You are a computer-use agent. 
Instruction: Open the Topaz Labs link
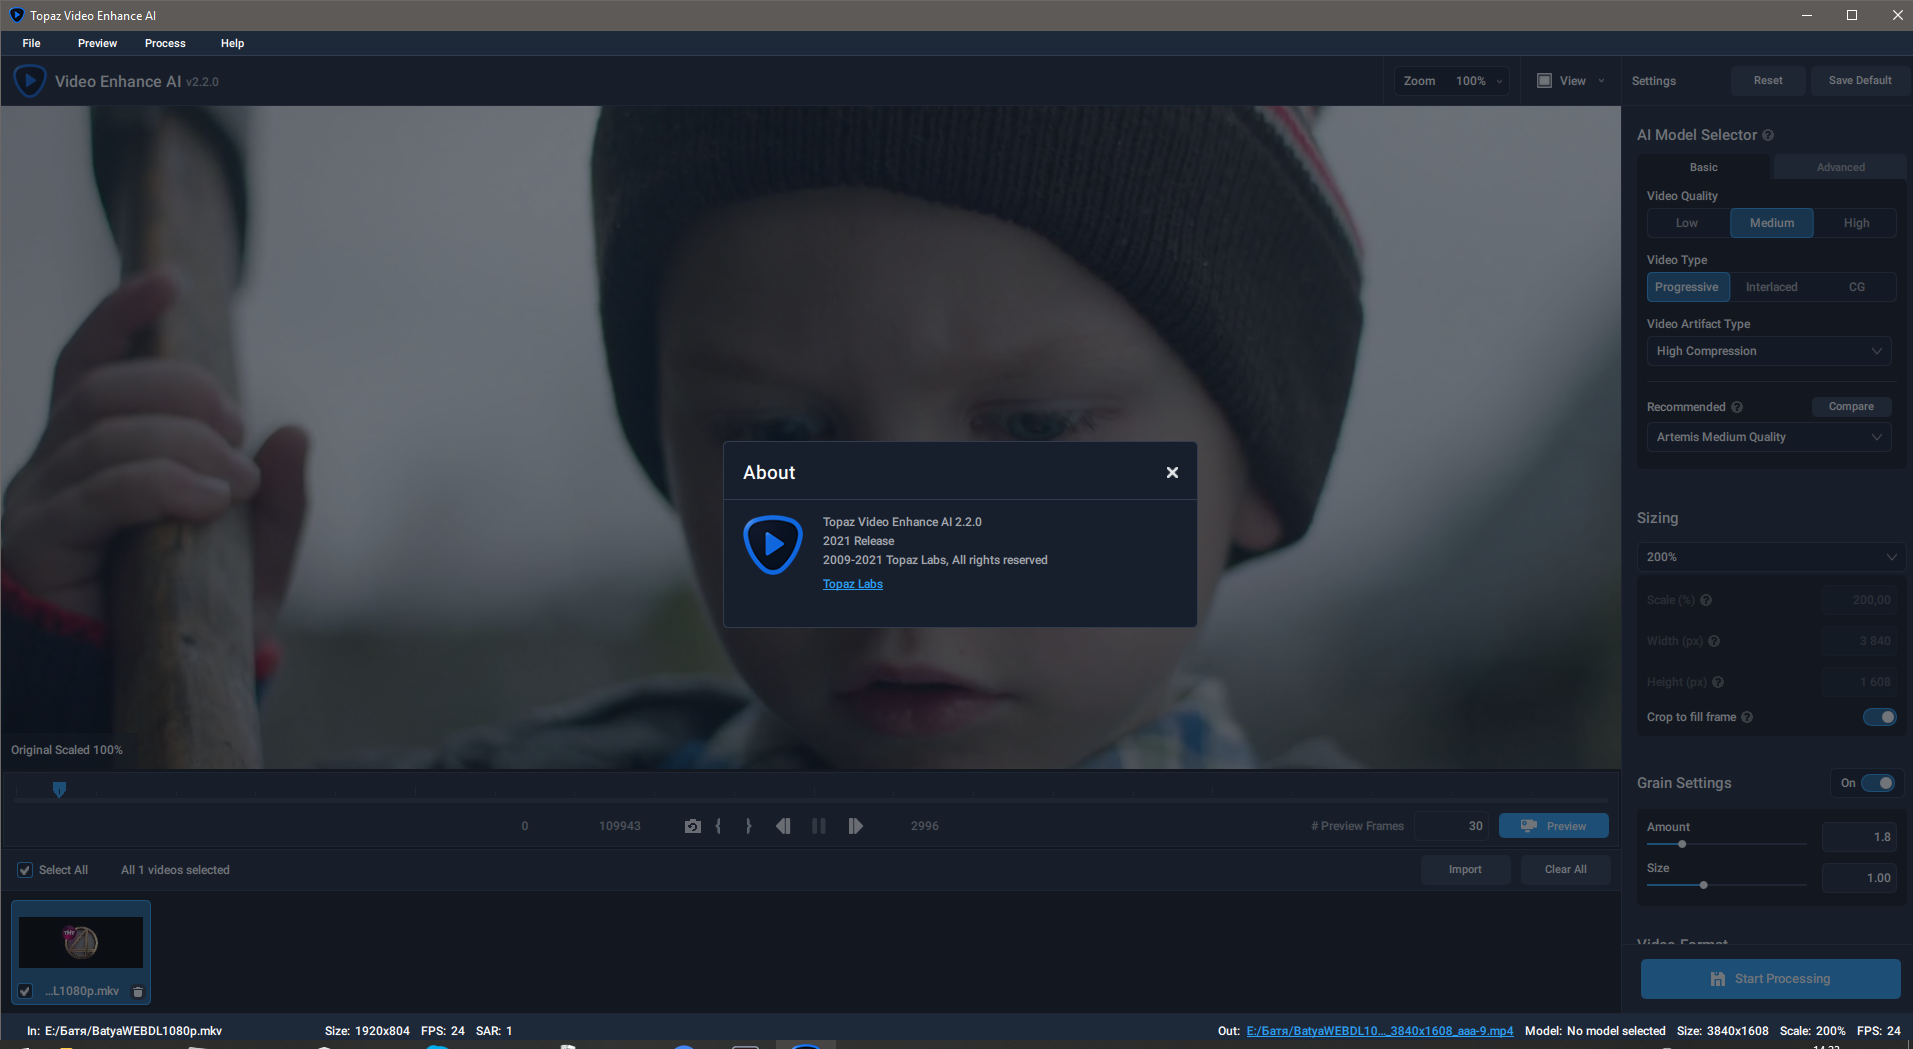coord(853,584)
